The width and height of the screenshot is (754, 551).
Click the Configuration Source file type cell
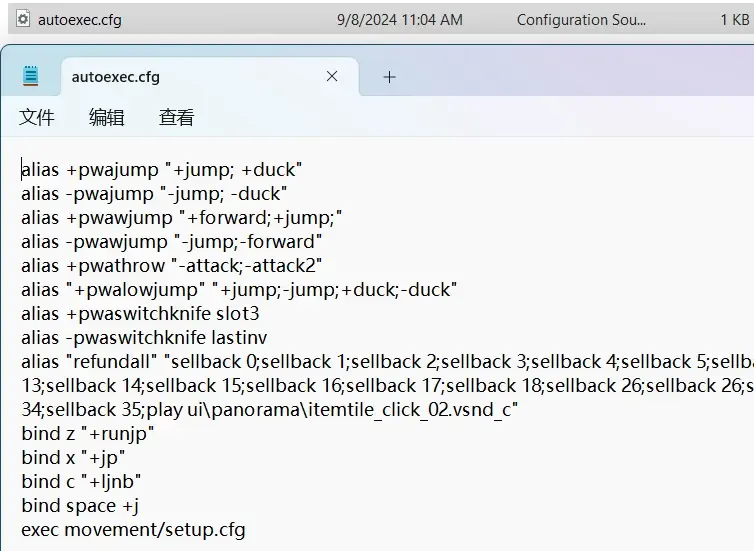pyautogui.click(x=581, y=19)
